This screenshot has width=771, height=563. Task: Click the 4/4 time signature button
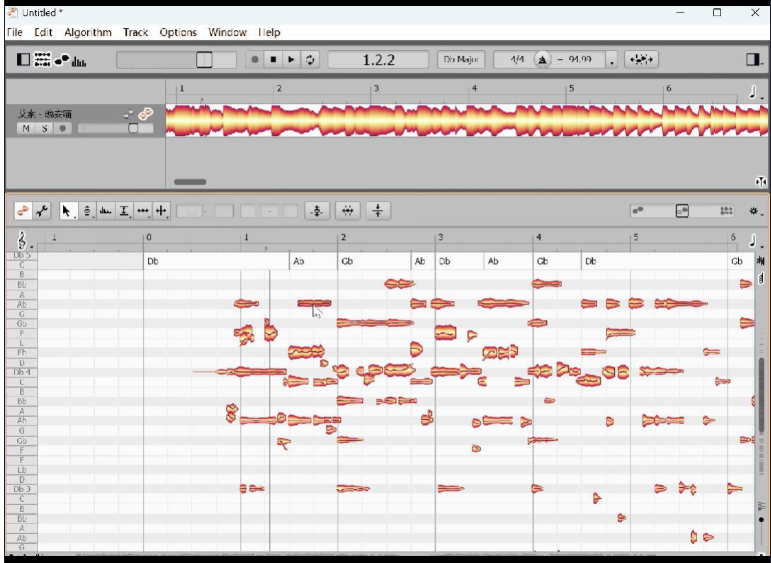point(517,60)
